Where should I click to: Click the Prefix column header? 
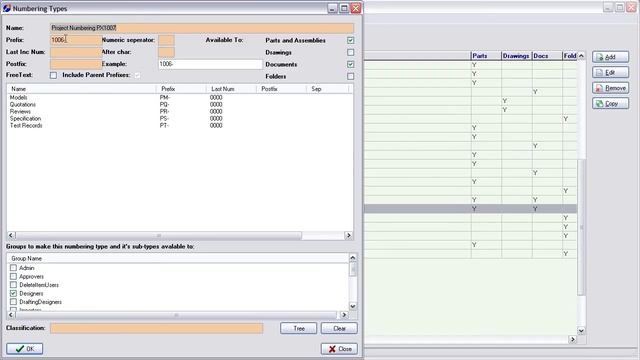tap(181, 89)
